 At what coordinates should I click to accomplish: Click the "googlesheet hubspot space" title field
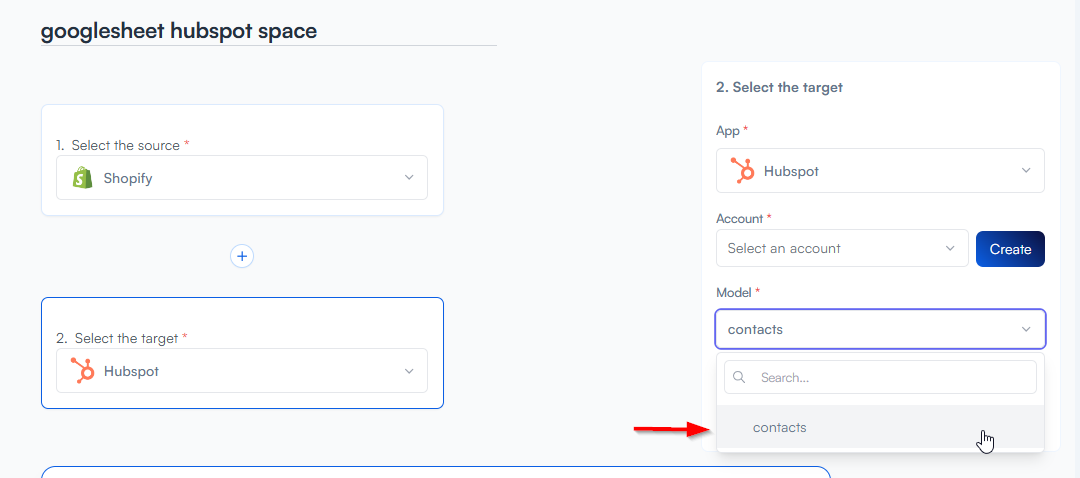coord(268,31)
